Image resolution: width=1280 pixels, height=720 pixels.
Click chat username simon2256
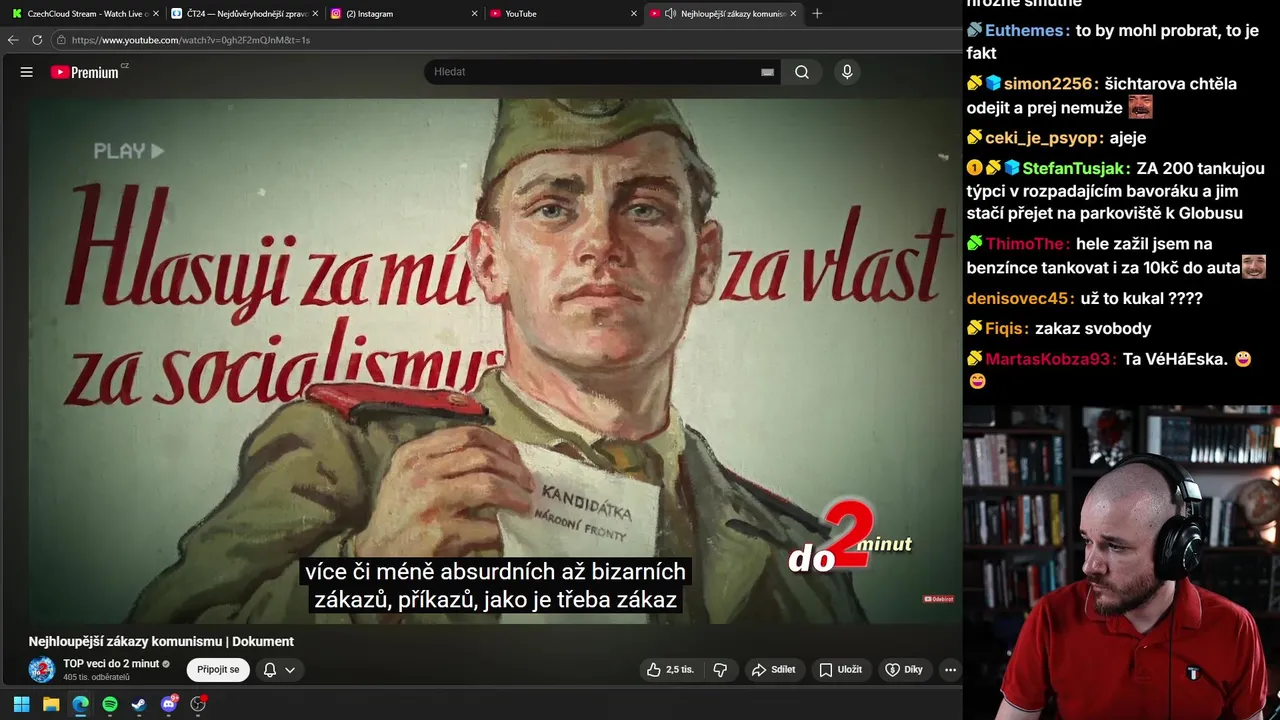[1051, 84]
